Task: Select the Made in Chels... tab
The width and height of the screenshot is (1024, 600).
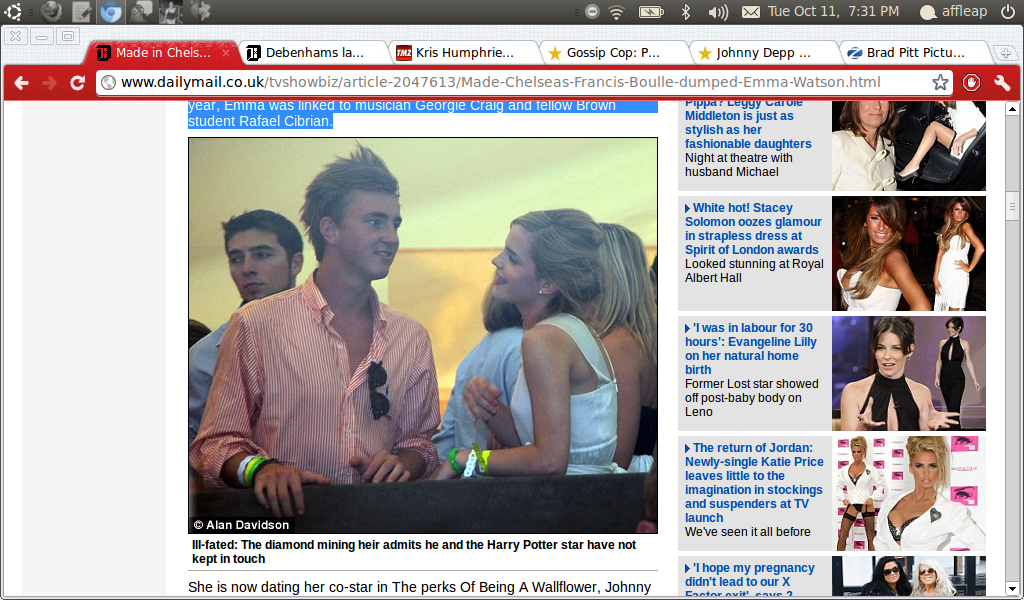Action: click(162, 52)
